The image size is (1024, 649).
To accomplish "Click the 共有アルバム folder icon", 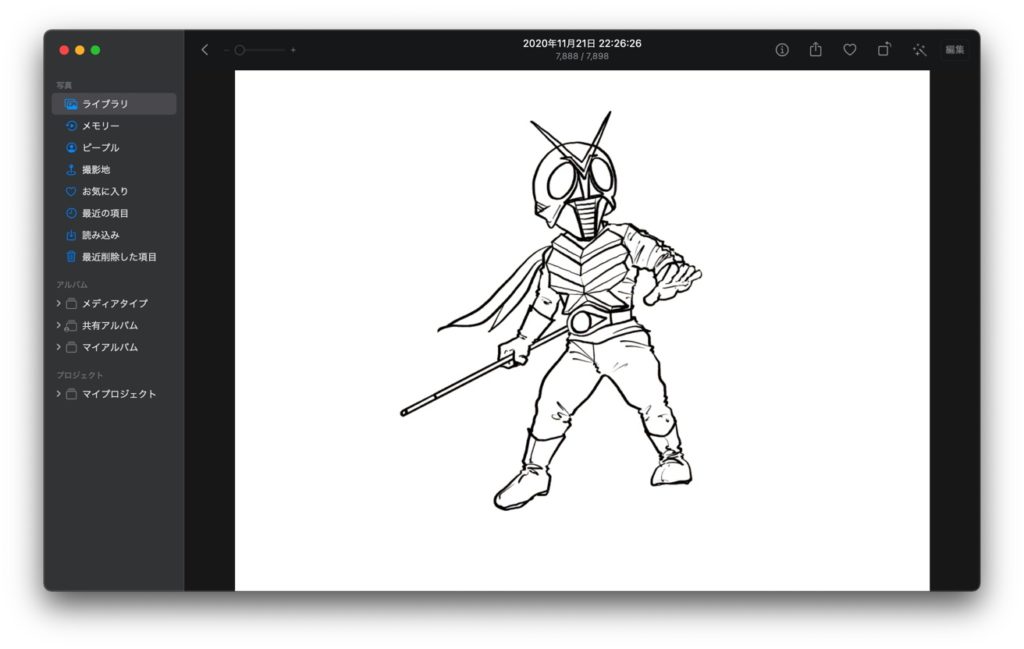I will point(71,325).
